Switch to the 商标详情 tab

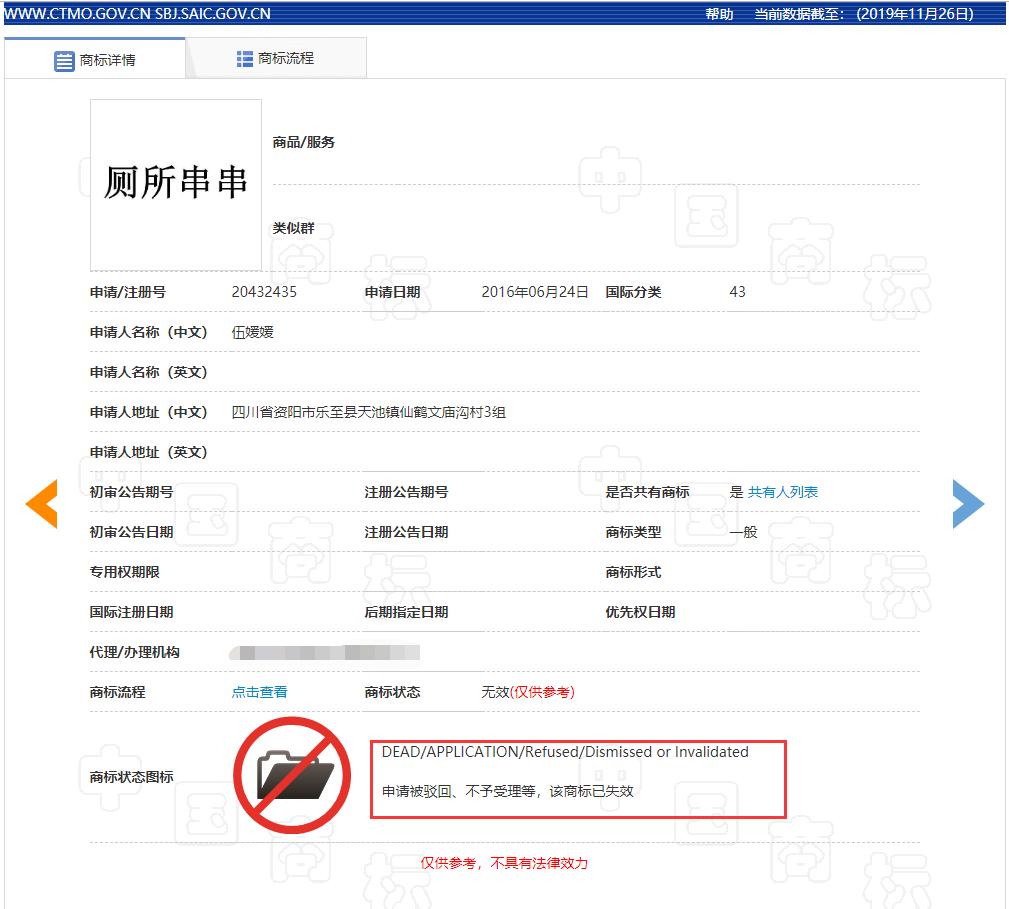point(105,58)
